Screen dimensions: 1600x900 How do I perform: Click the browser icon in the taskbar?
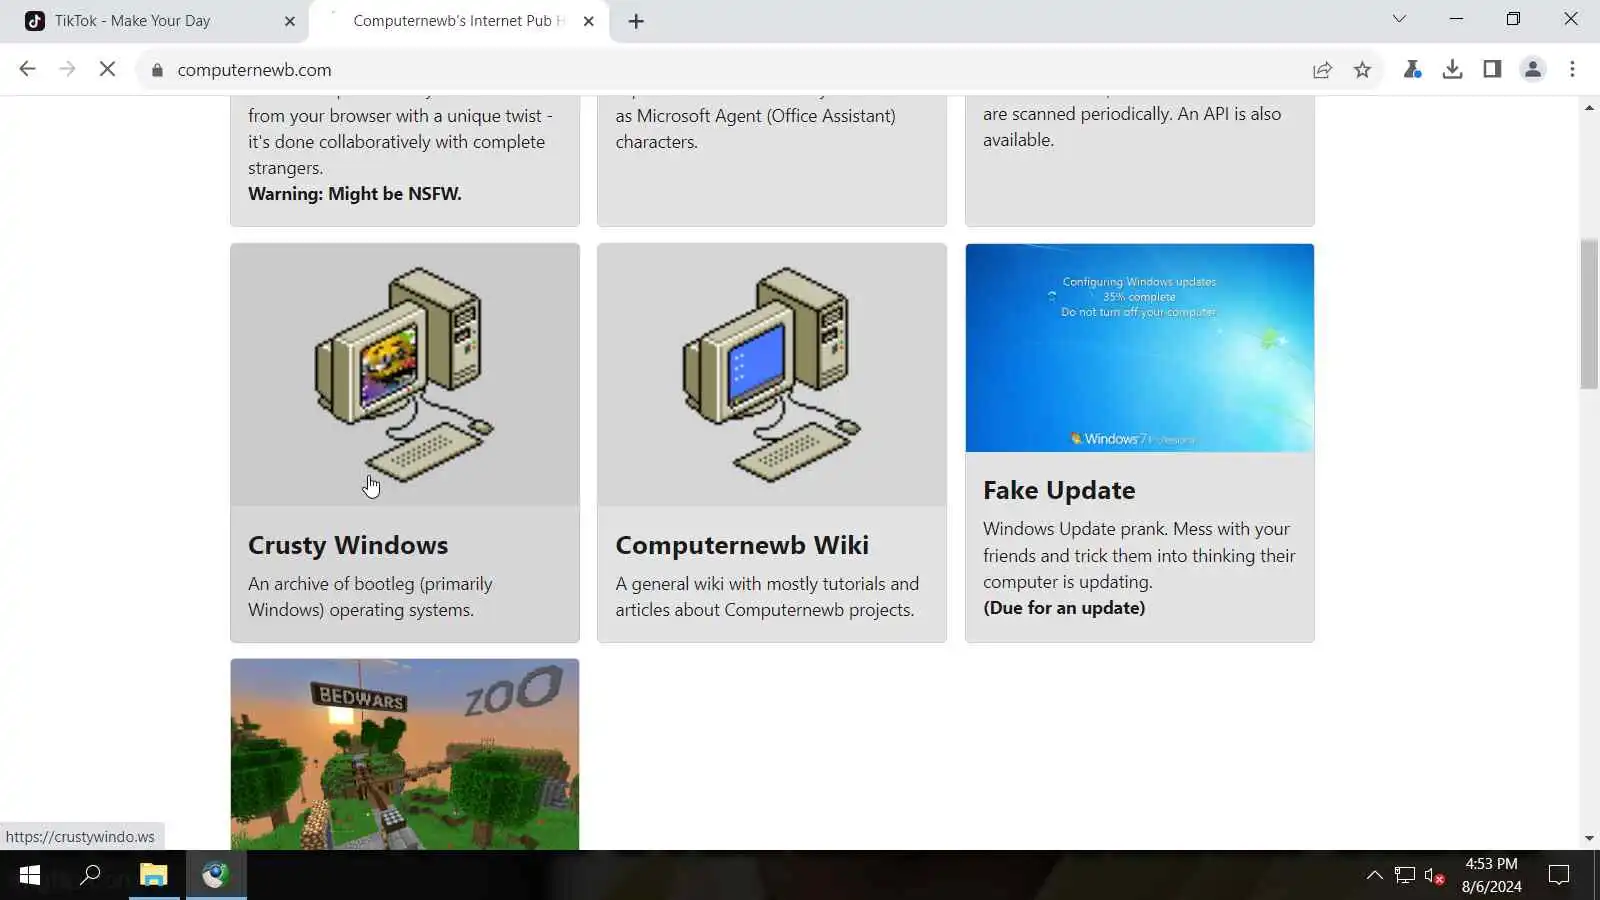coord(216,876)
